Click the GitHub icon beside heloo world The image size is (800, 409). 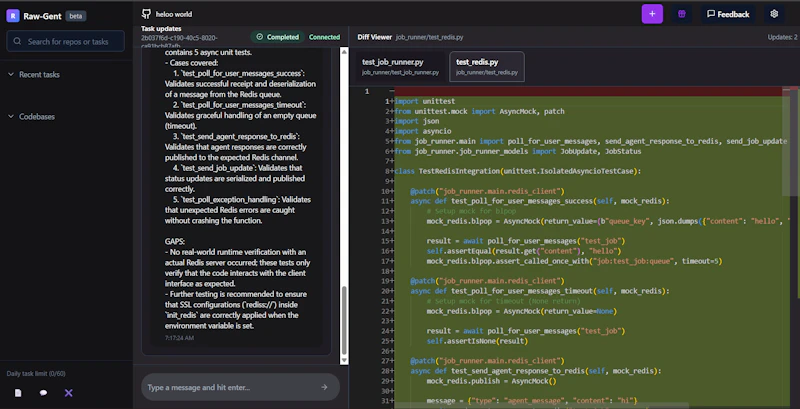coord(146,14)
